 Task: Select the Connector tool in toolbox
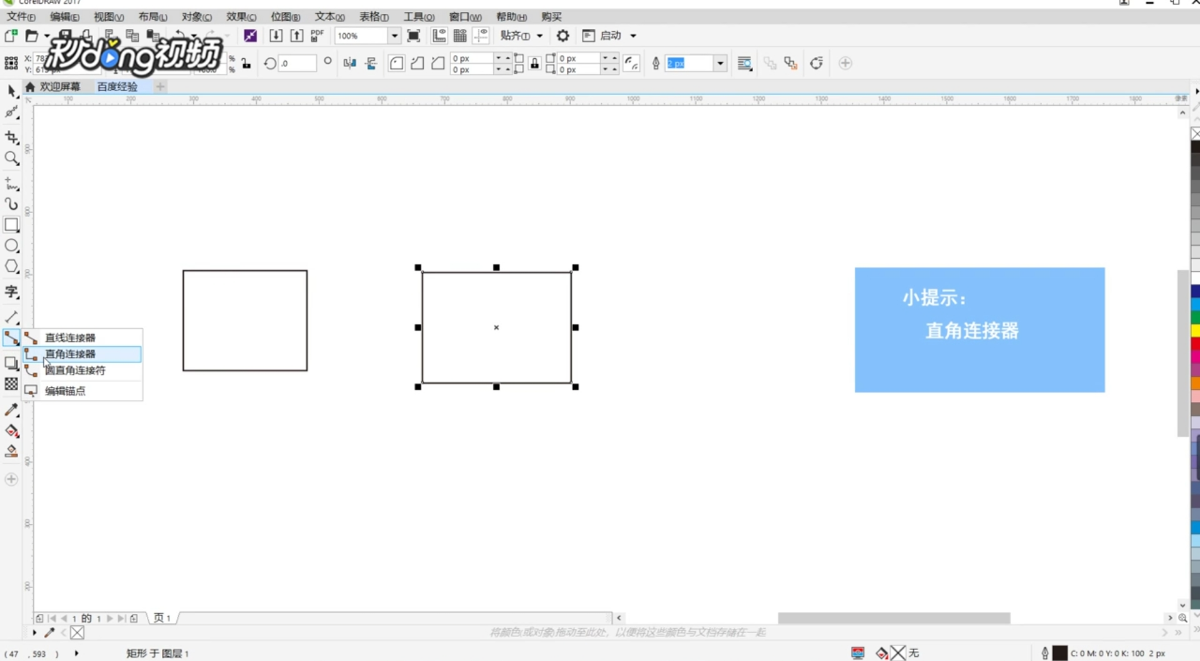[12, 338]
